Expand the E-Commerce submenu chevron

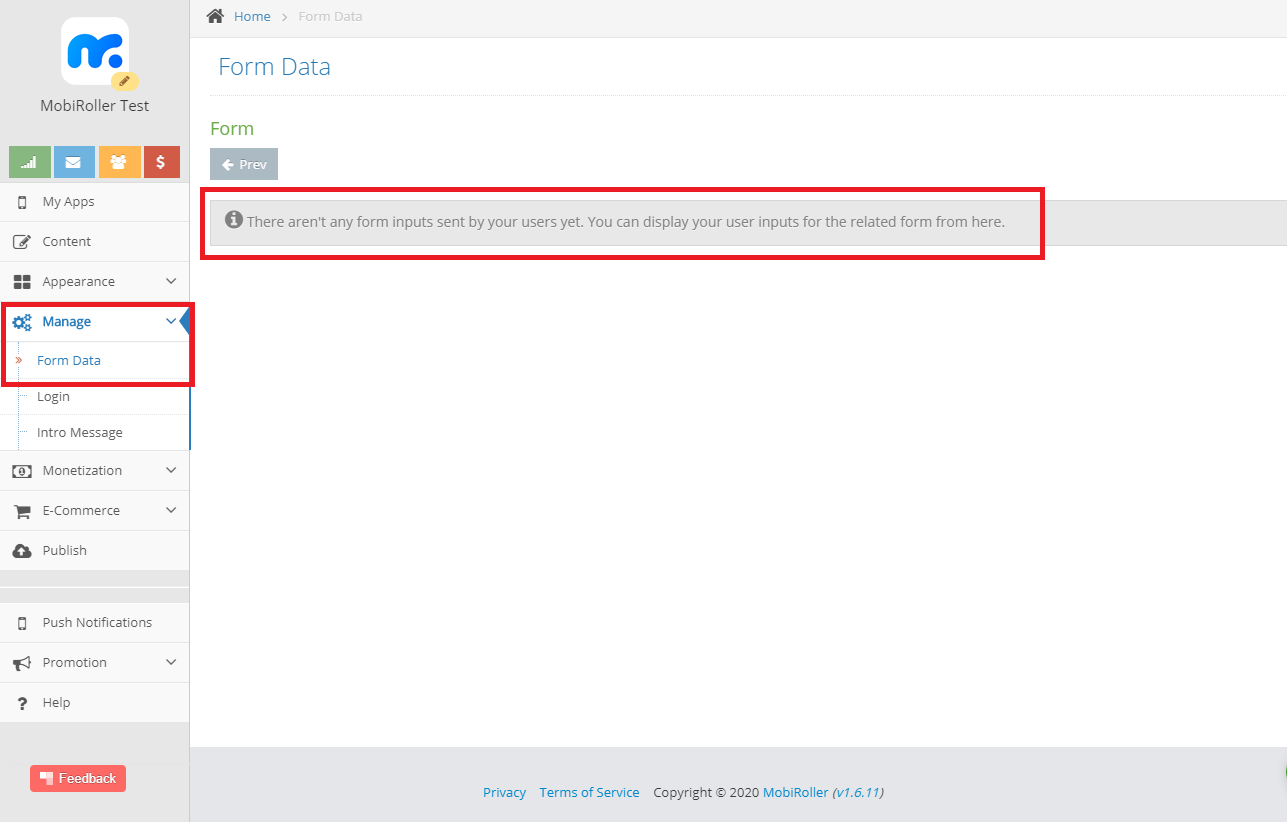click(171, 511)
